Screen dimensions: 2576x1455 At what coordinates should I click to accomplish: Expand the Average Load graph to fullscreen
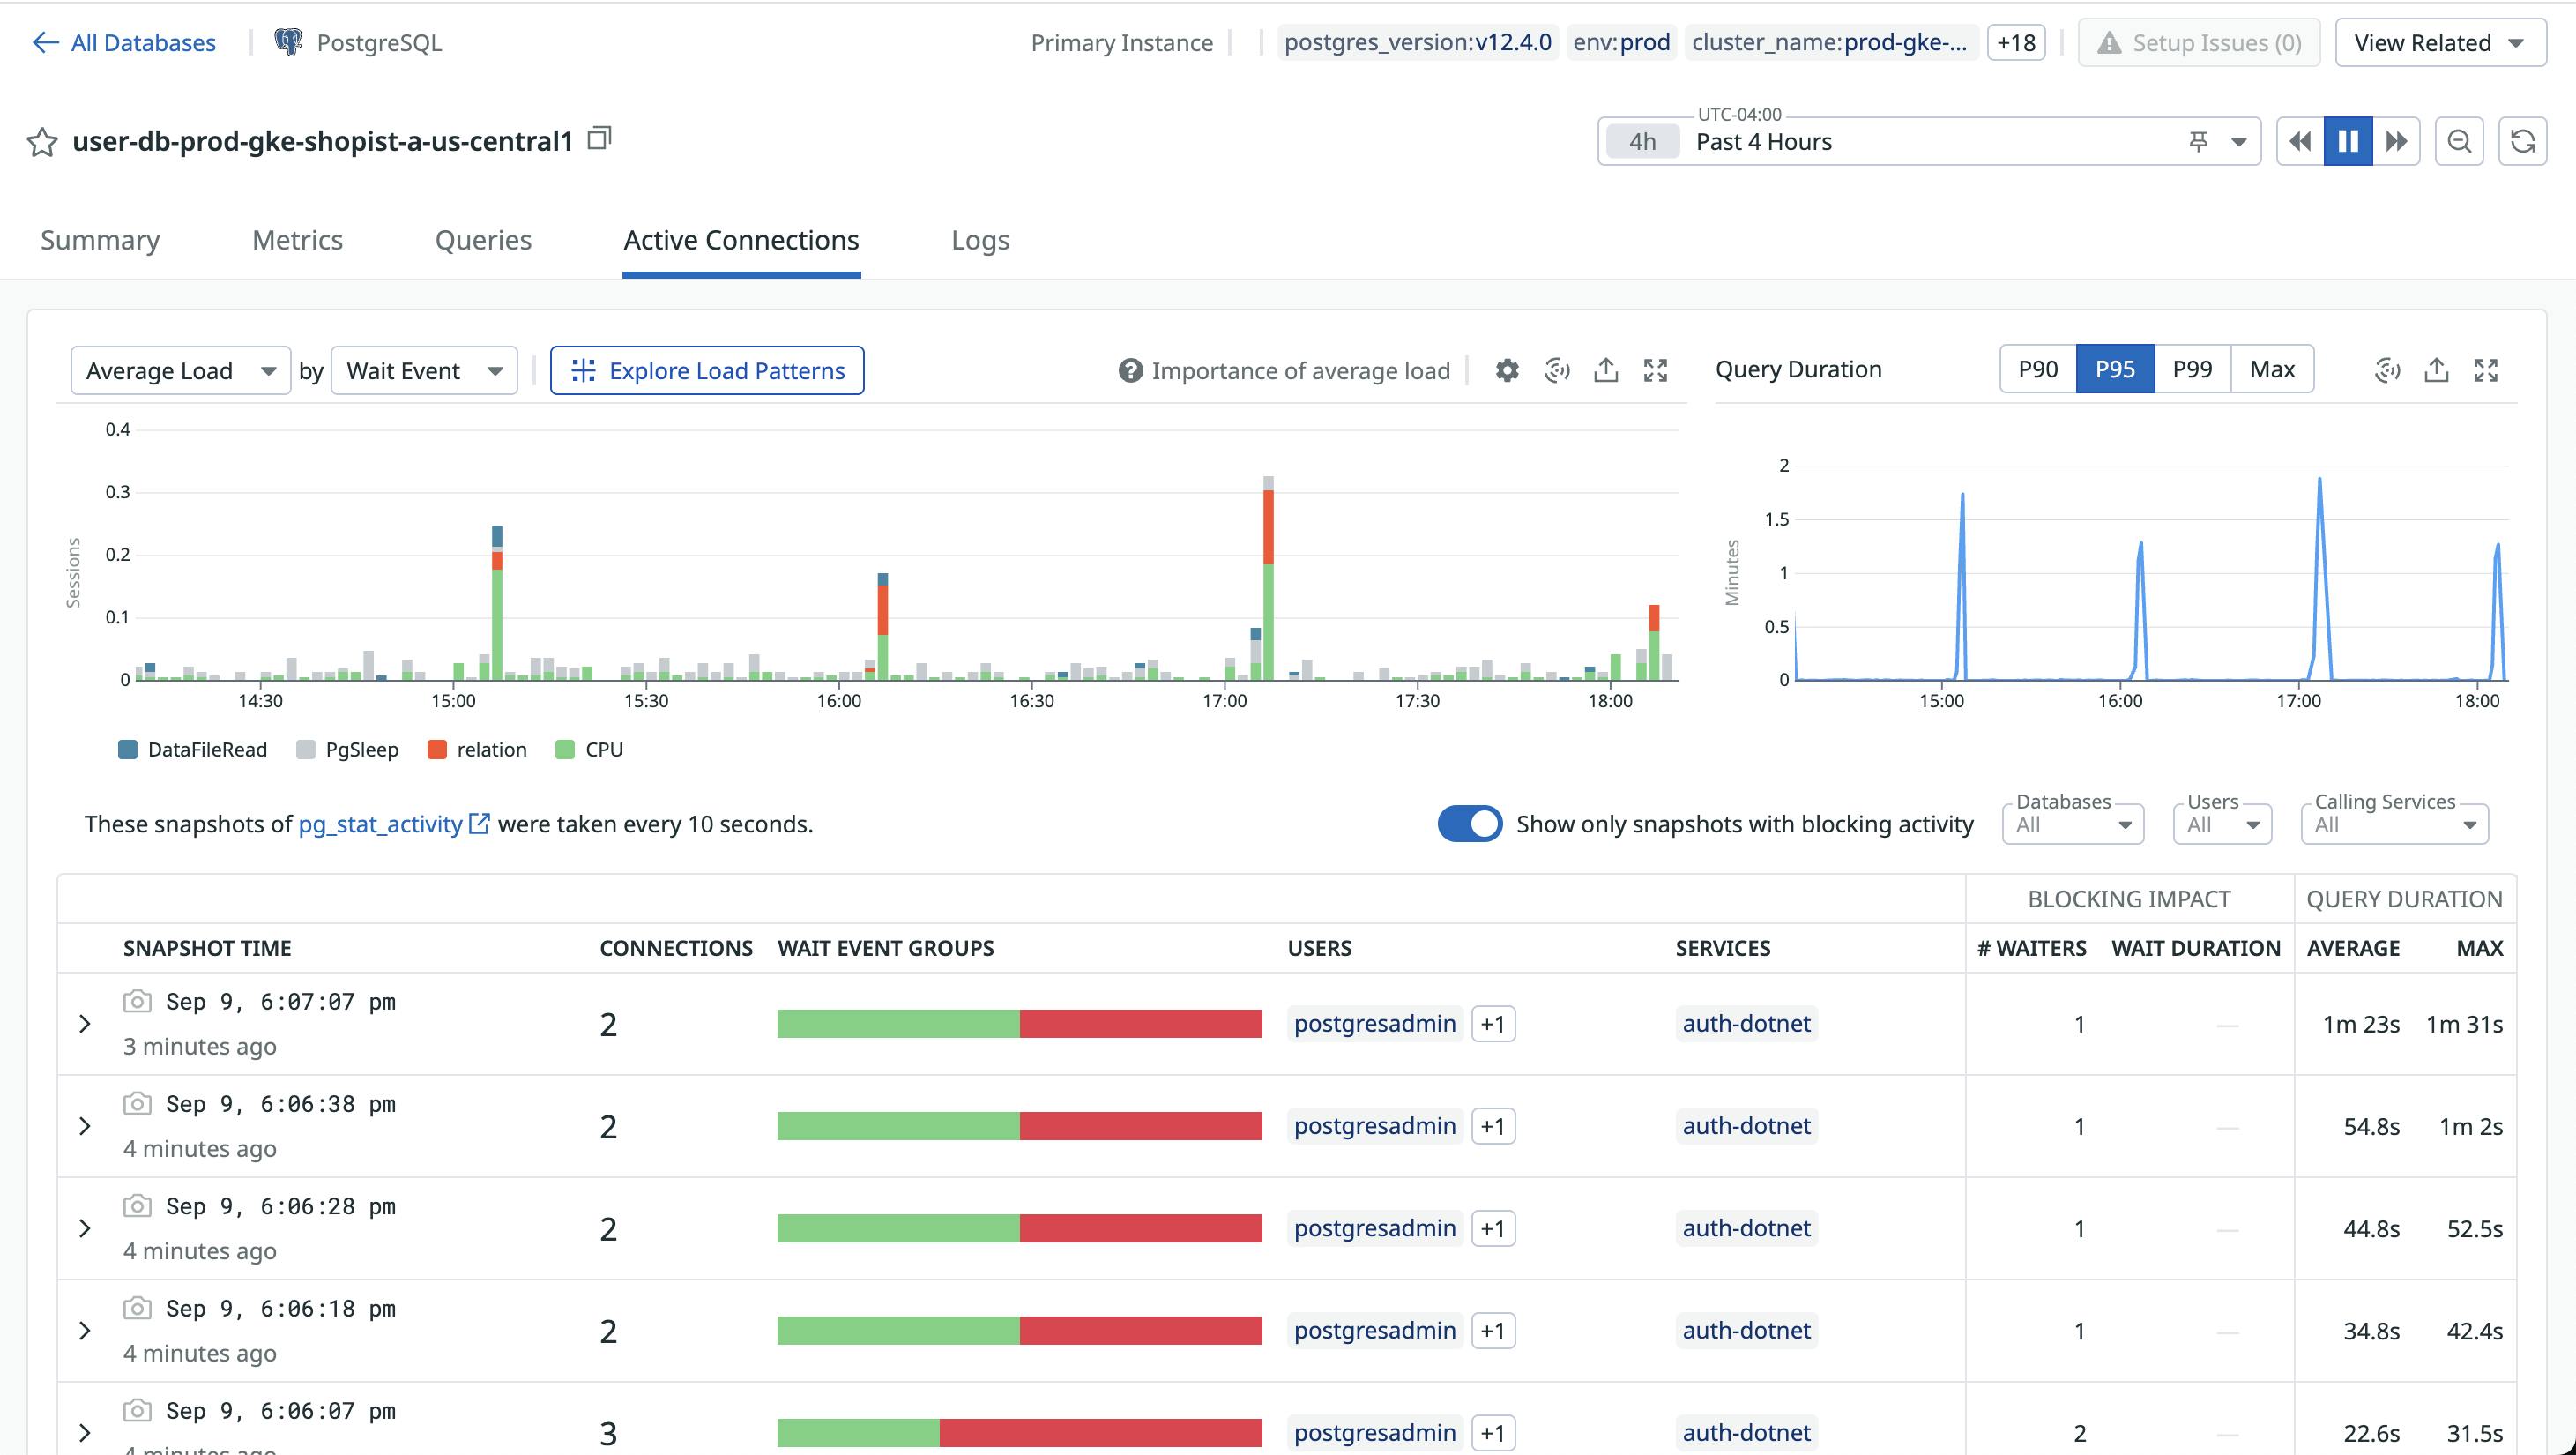point(1655,370)
